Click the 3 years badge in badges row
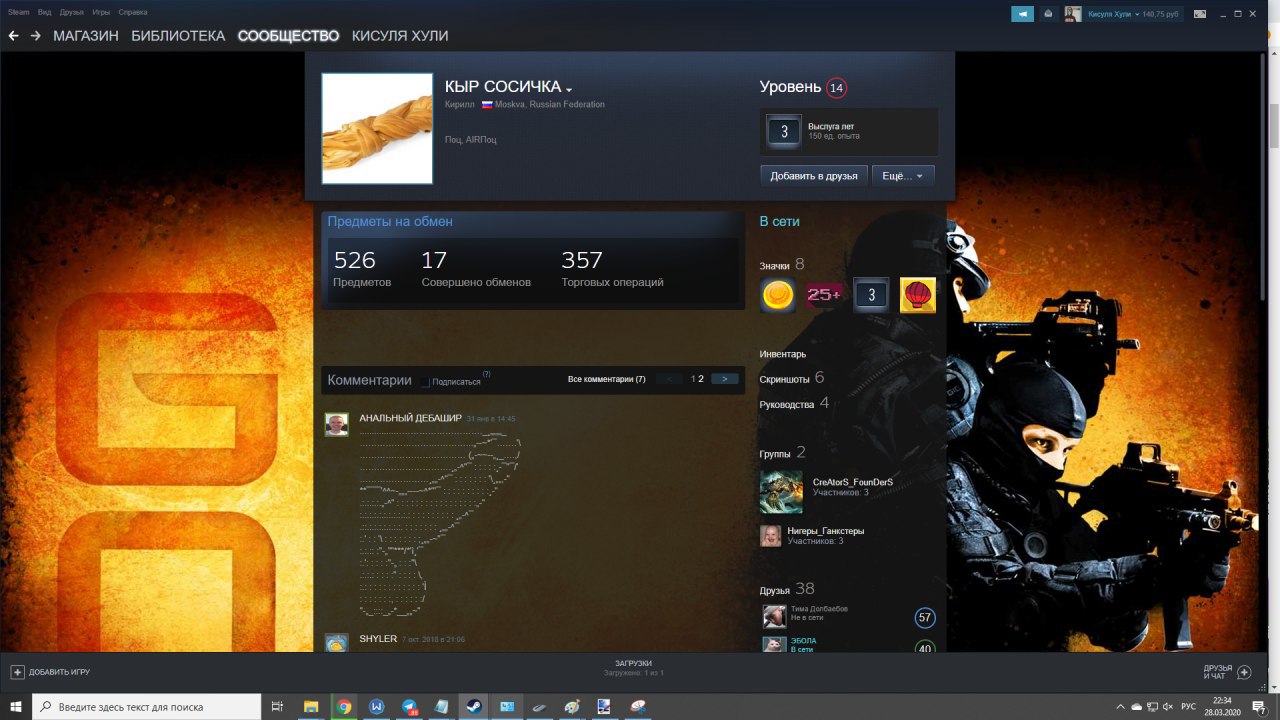1280x720 pixels. pyautogui.click(x=871, y=295)
